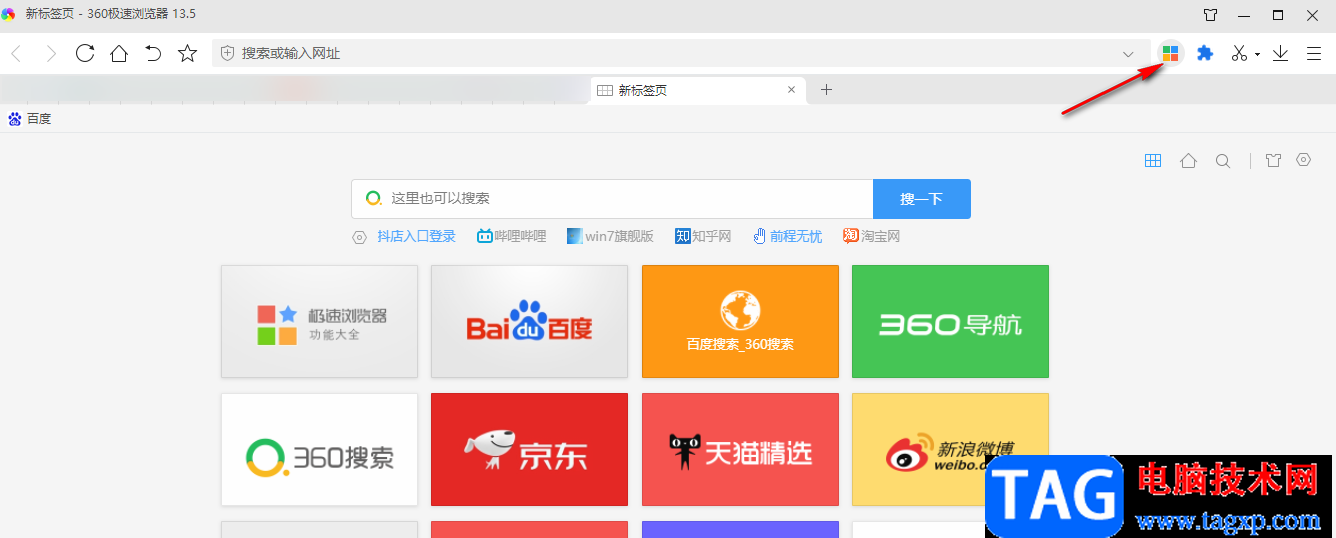Open the extensions puzzle icon
This screenshot has width=1336, height=538.
point(1205,54)
